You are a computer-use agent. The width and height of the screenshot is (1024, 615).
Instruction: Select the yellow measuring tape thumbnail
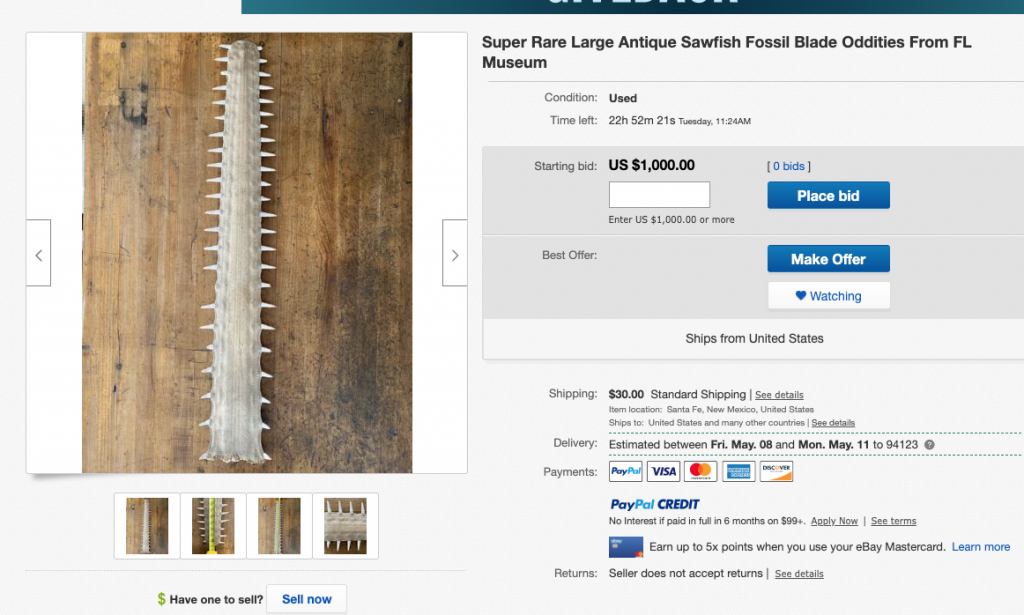213,526
